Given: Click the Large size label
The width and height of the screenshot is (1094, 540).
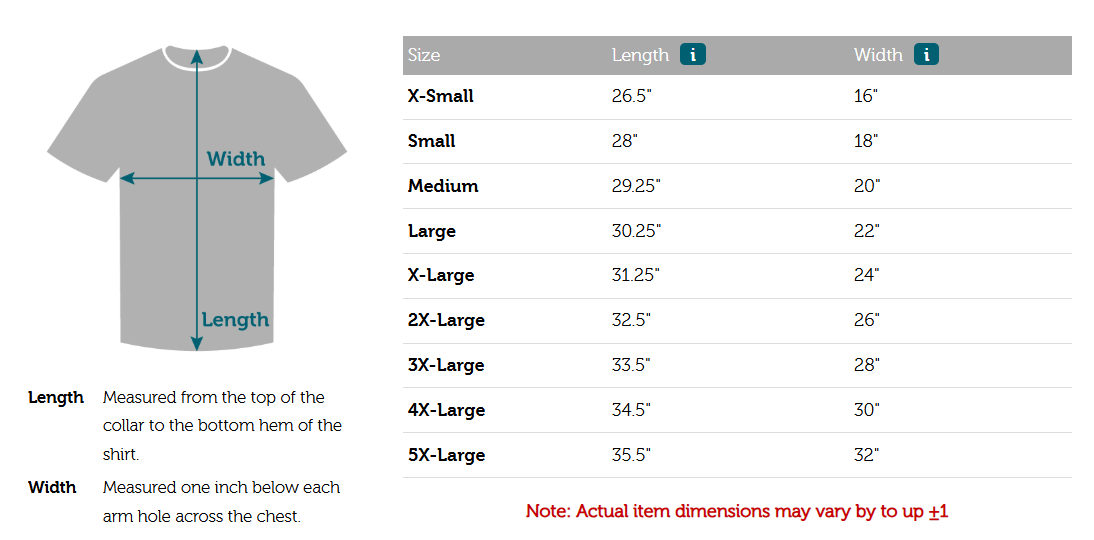Looking at the screenshot, I should (432, 231).
